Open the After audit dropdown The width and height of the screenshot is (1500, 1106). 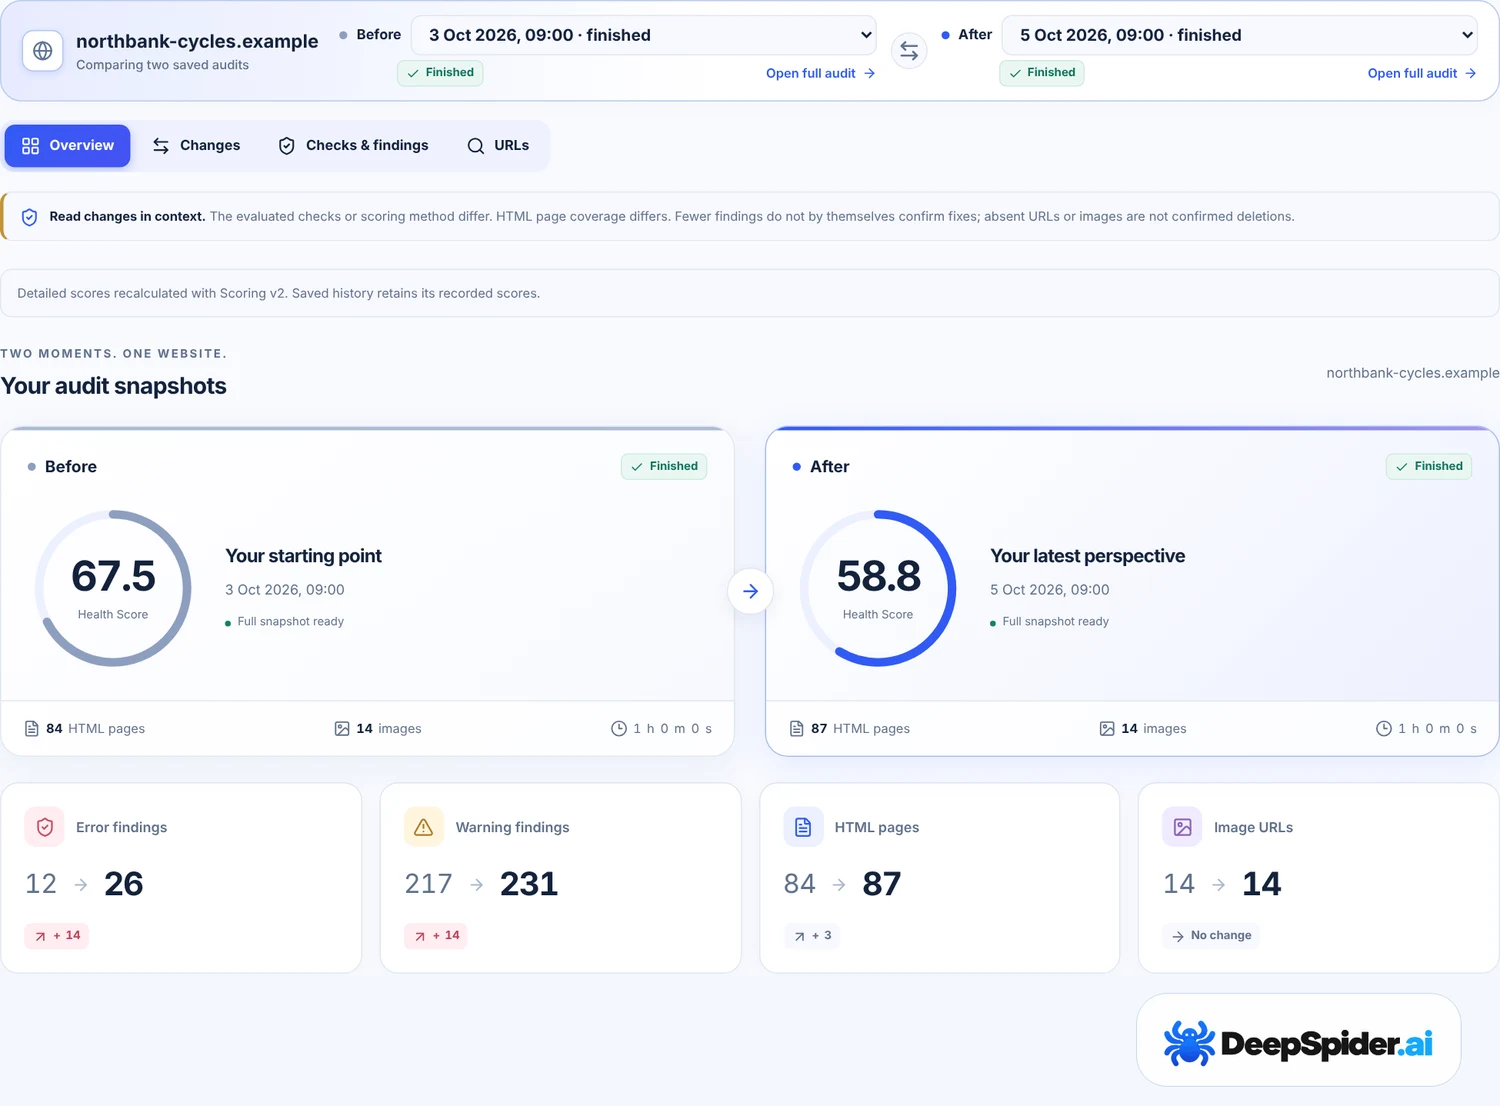click(1239, 35)
